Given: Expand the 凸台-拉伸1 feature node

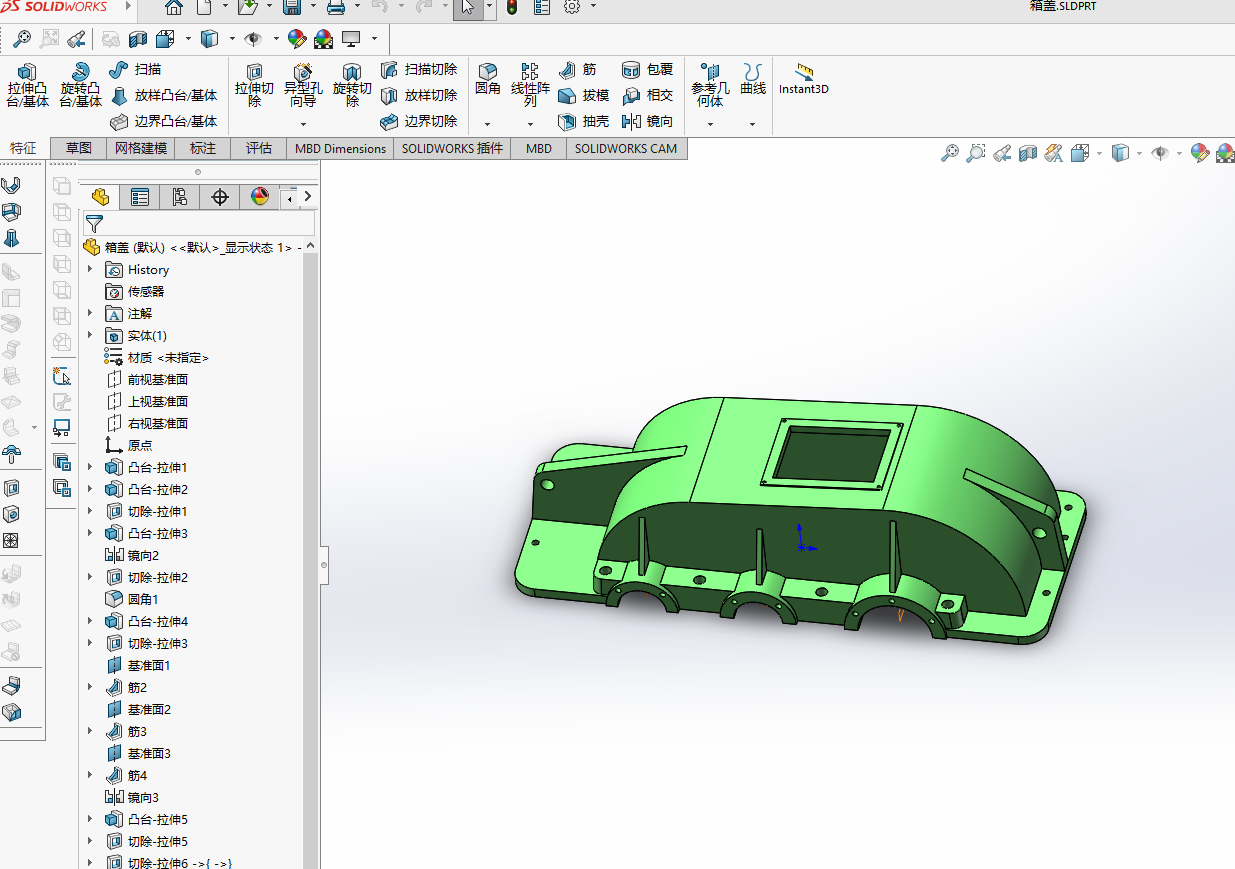Looking at the screenshot, I should tap(90, 468).
